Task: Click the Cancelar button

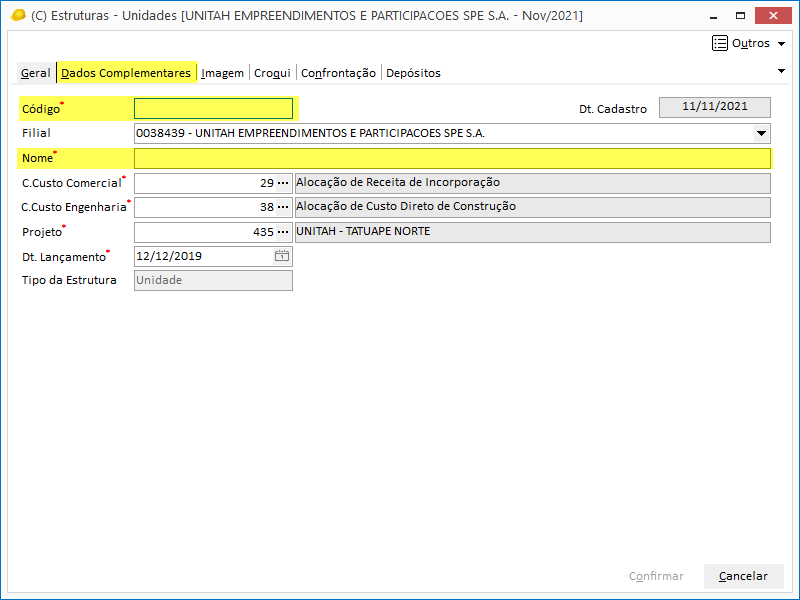Action: (x=743, y=576)
